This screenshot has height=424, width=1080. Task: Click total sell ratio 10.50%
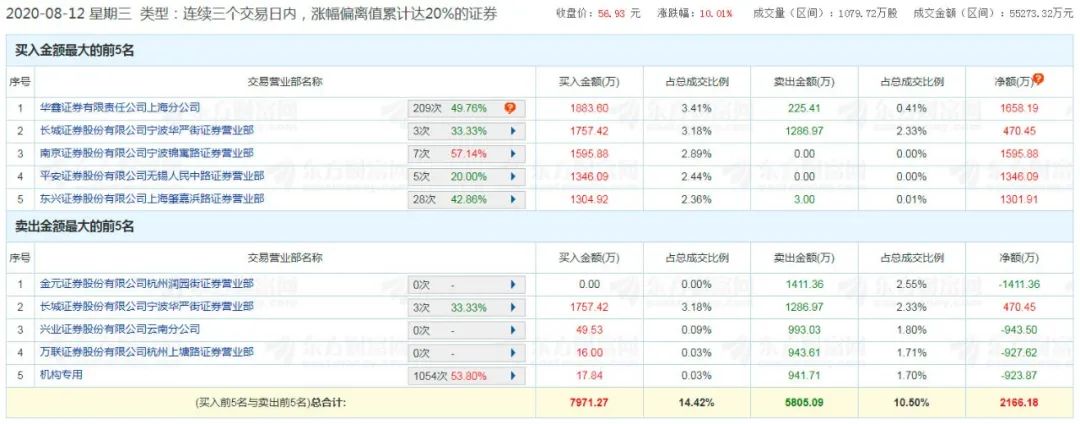912,402
